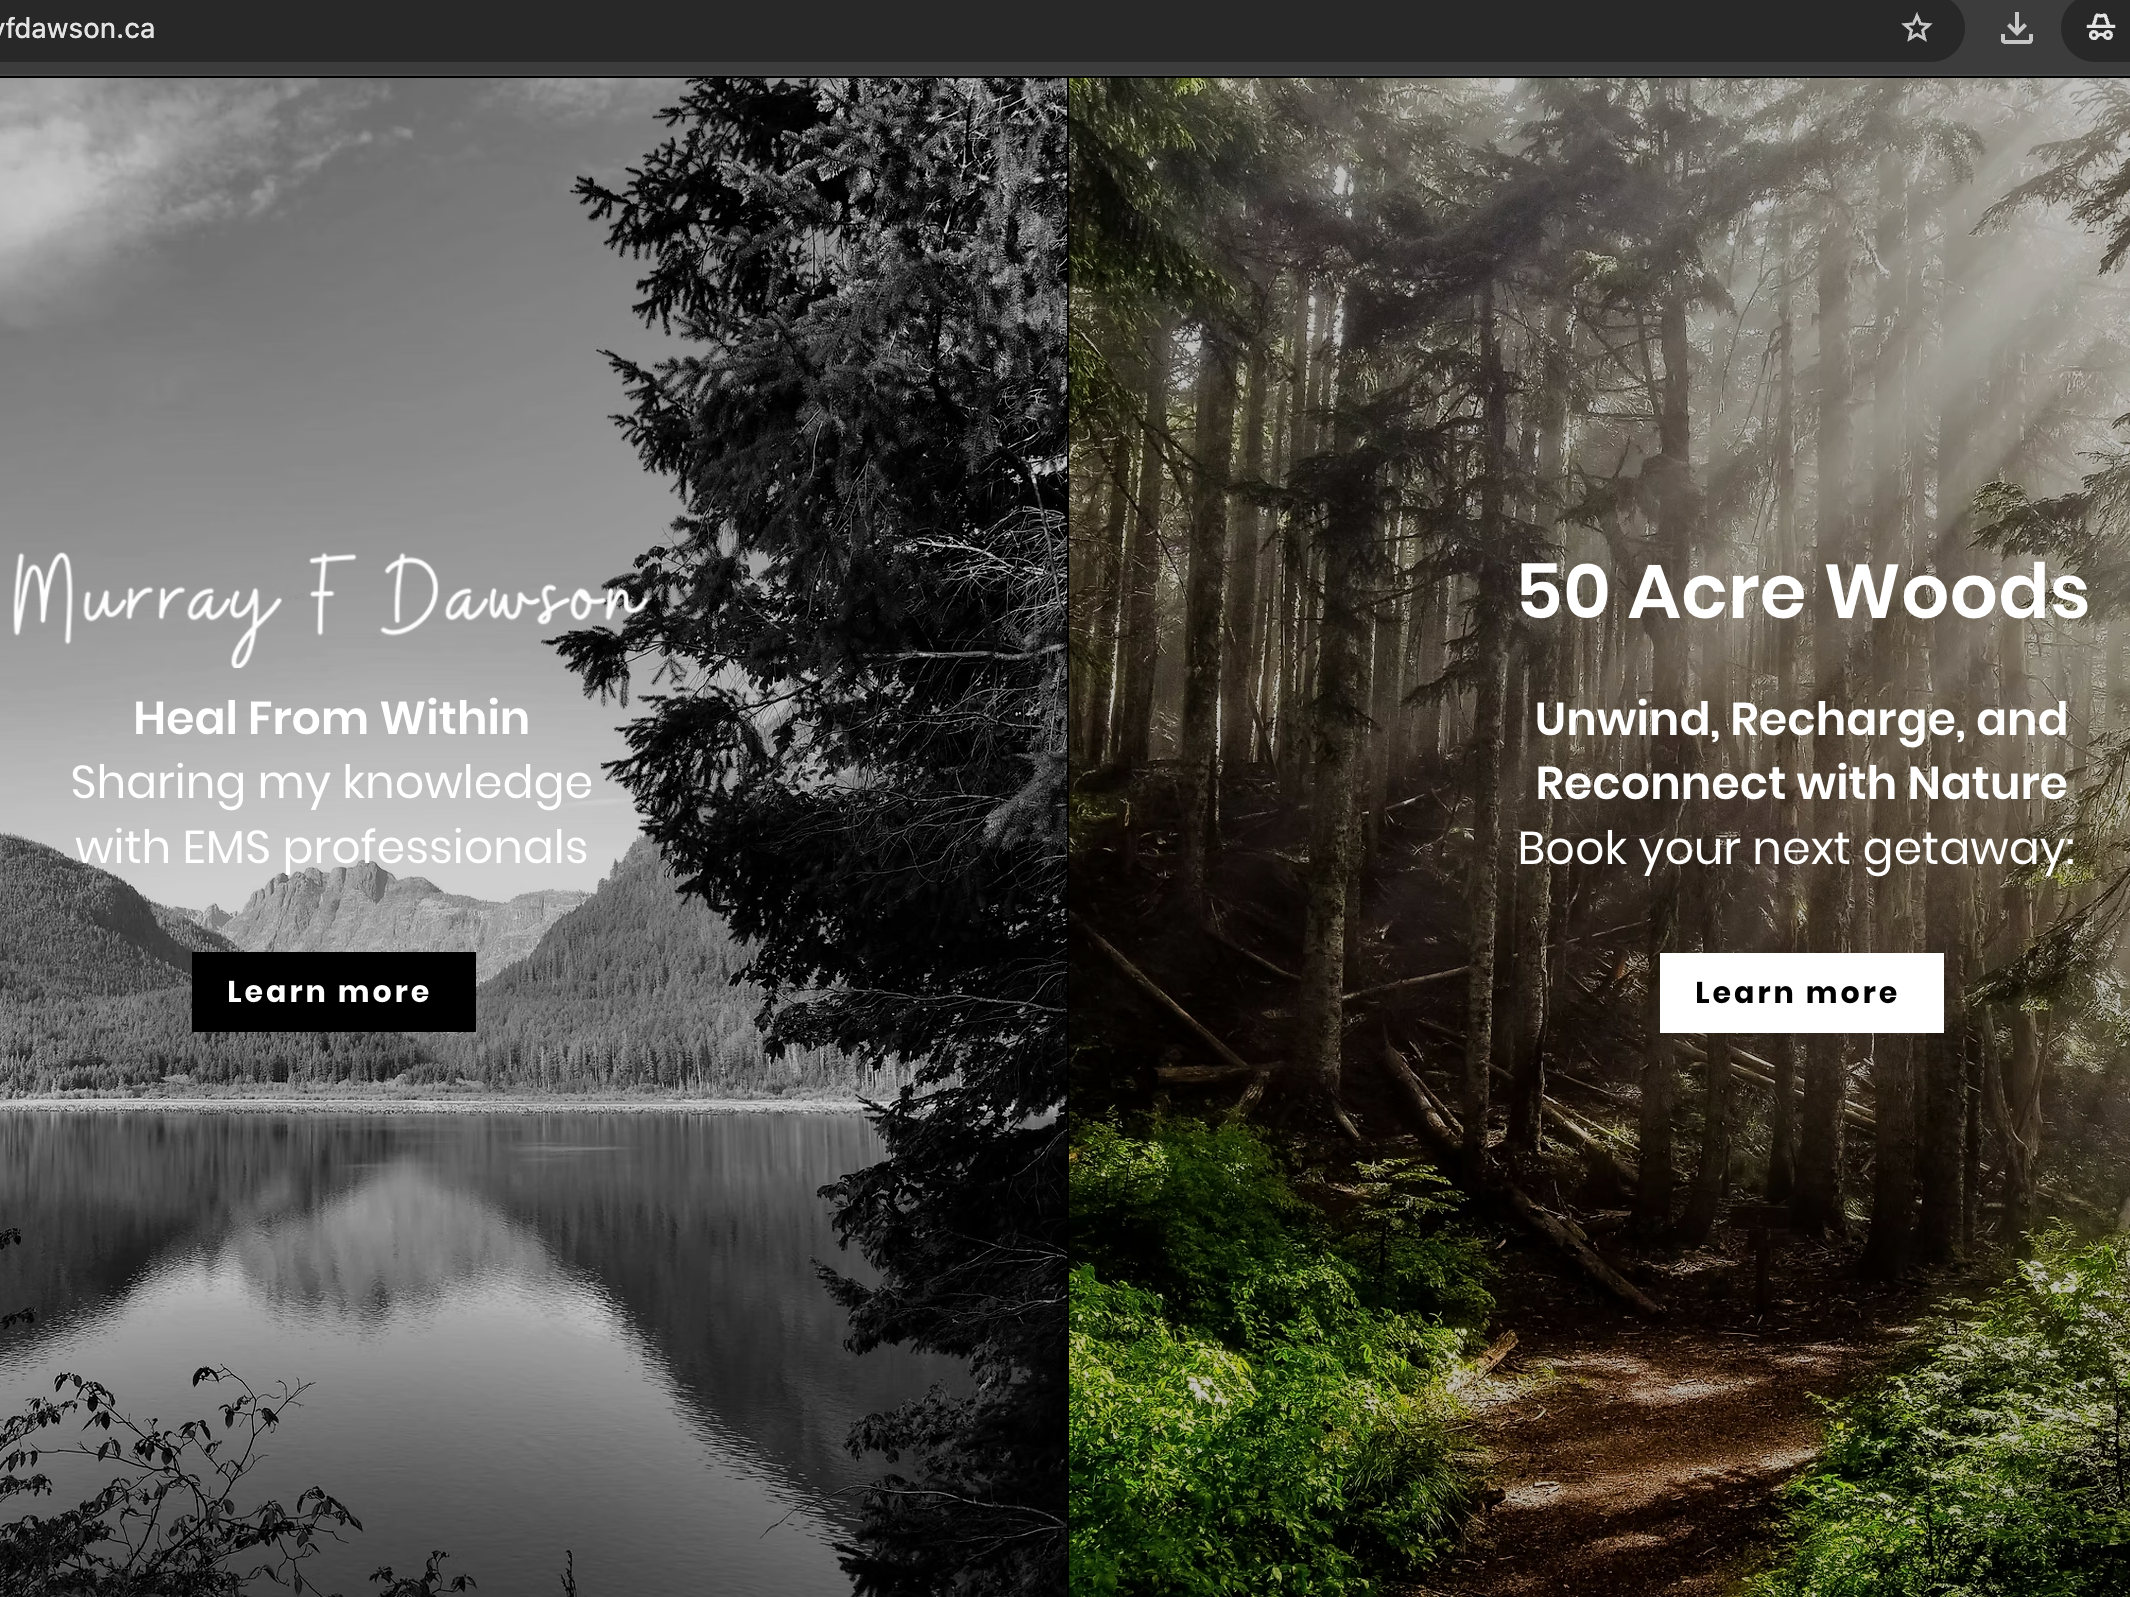Select the fdawson.ca URL in address bar
This screenshot has height=1597, width=2130.
[77, 28]
